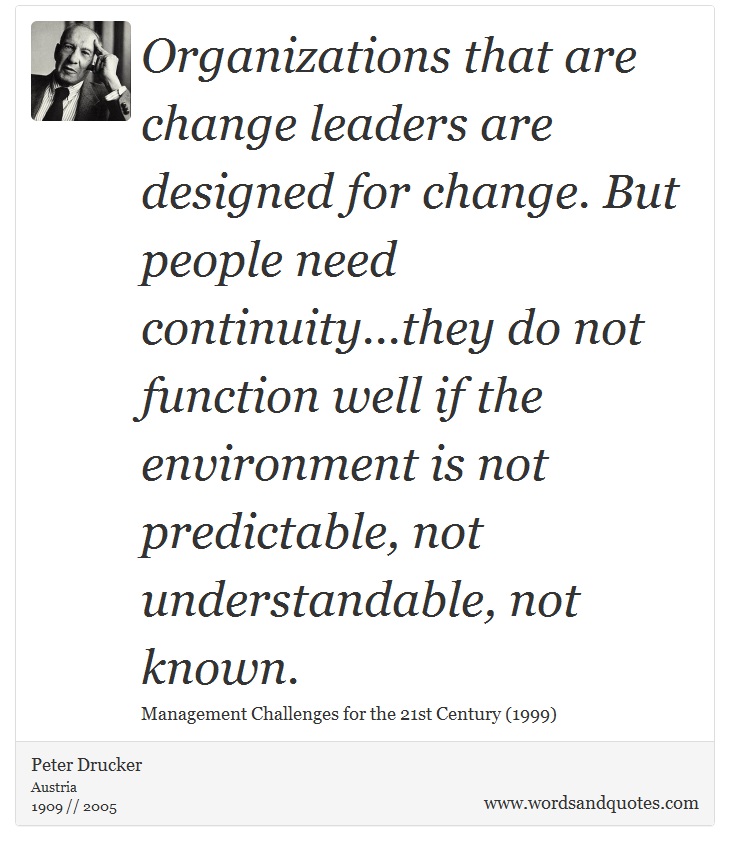
Task: Click the word "function" in the quote
Action: 226,397
